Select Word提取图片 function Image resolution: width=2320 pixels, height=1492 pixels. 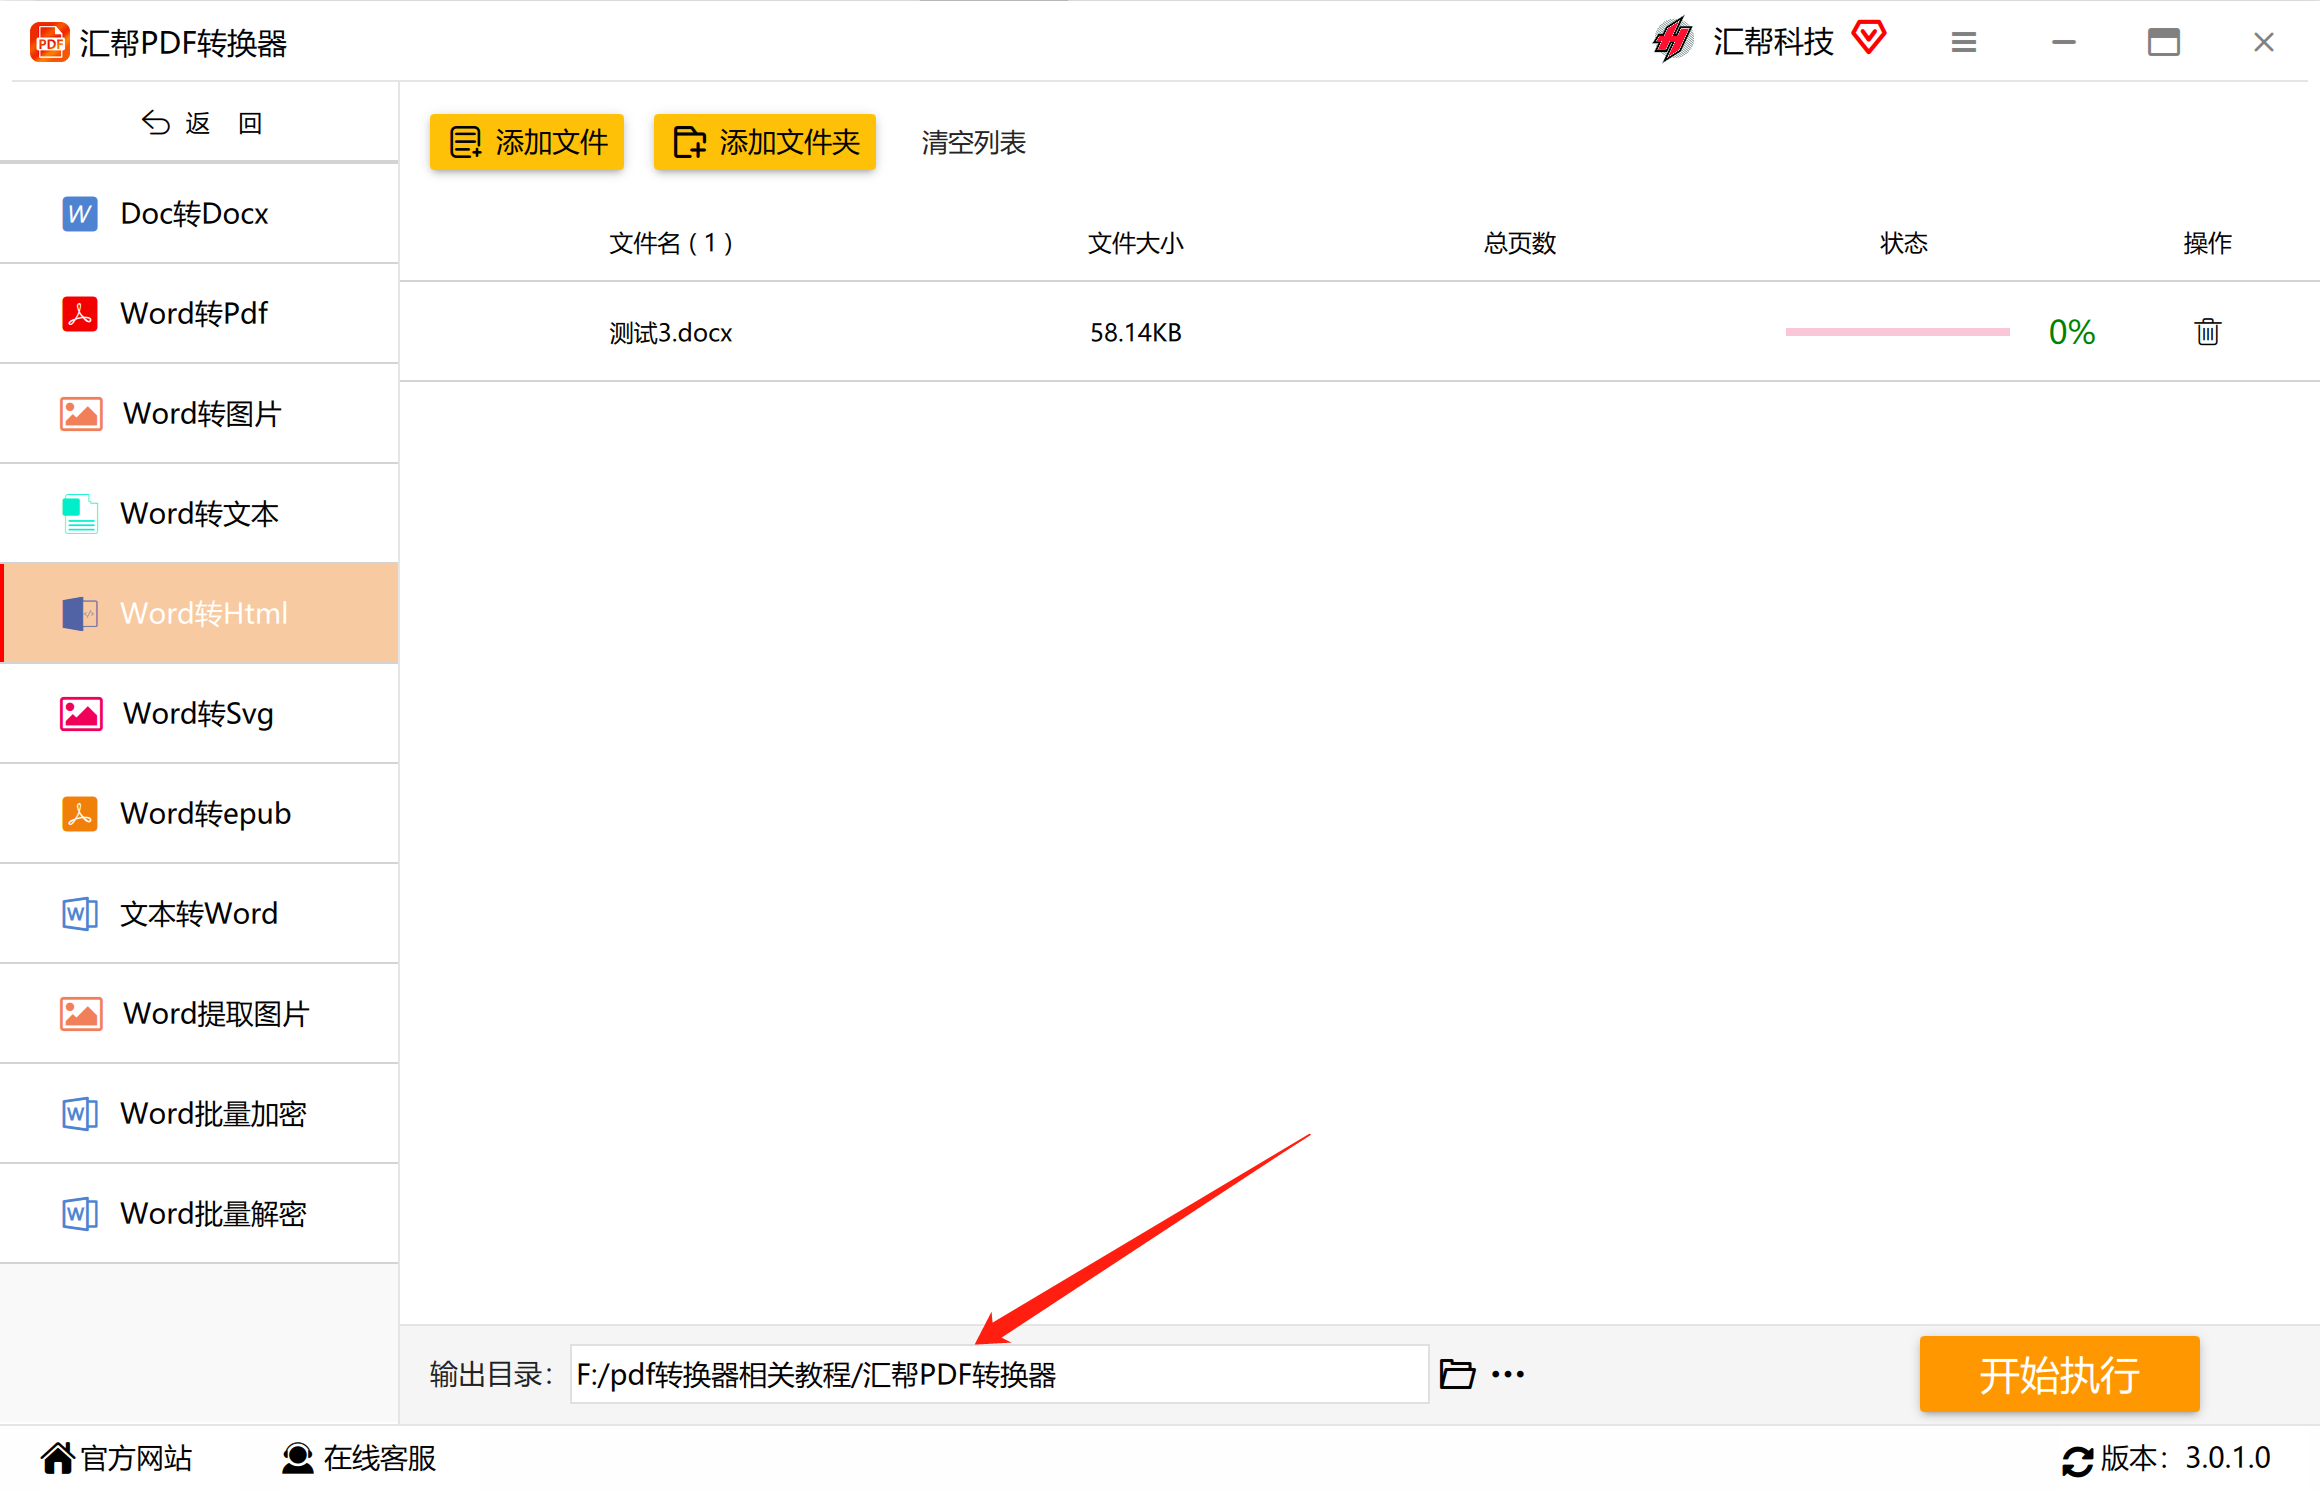coord(199,1014)
